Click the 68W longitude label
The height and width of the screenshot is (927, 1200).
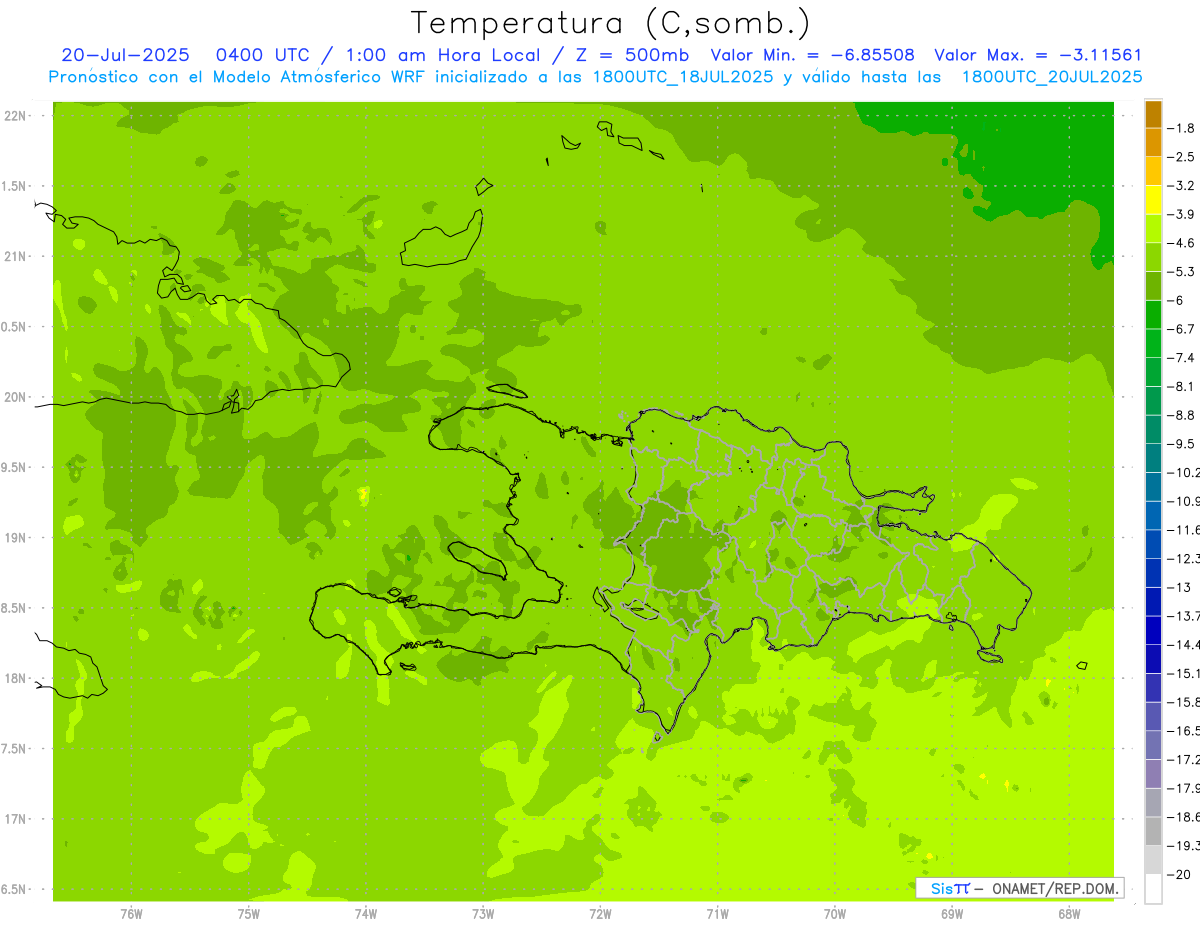point(1068,914)
